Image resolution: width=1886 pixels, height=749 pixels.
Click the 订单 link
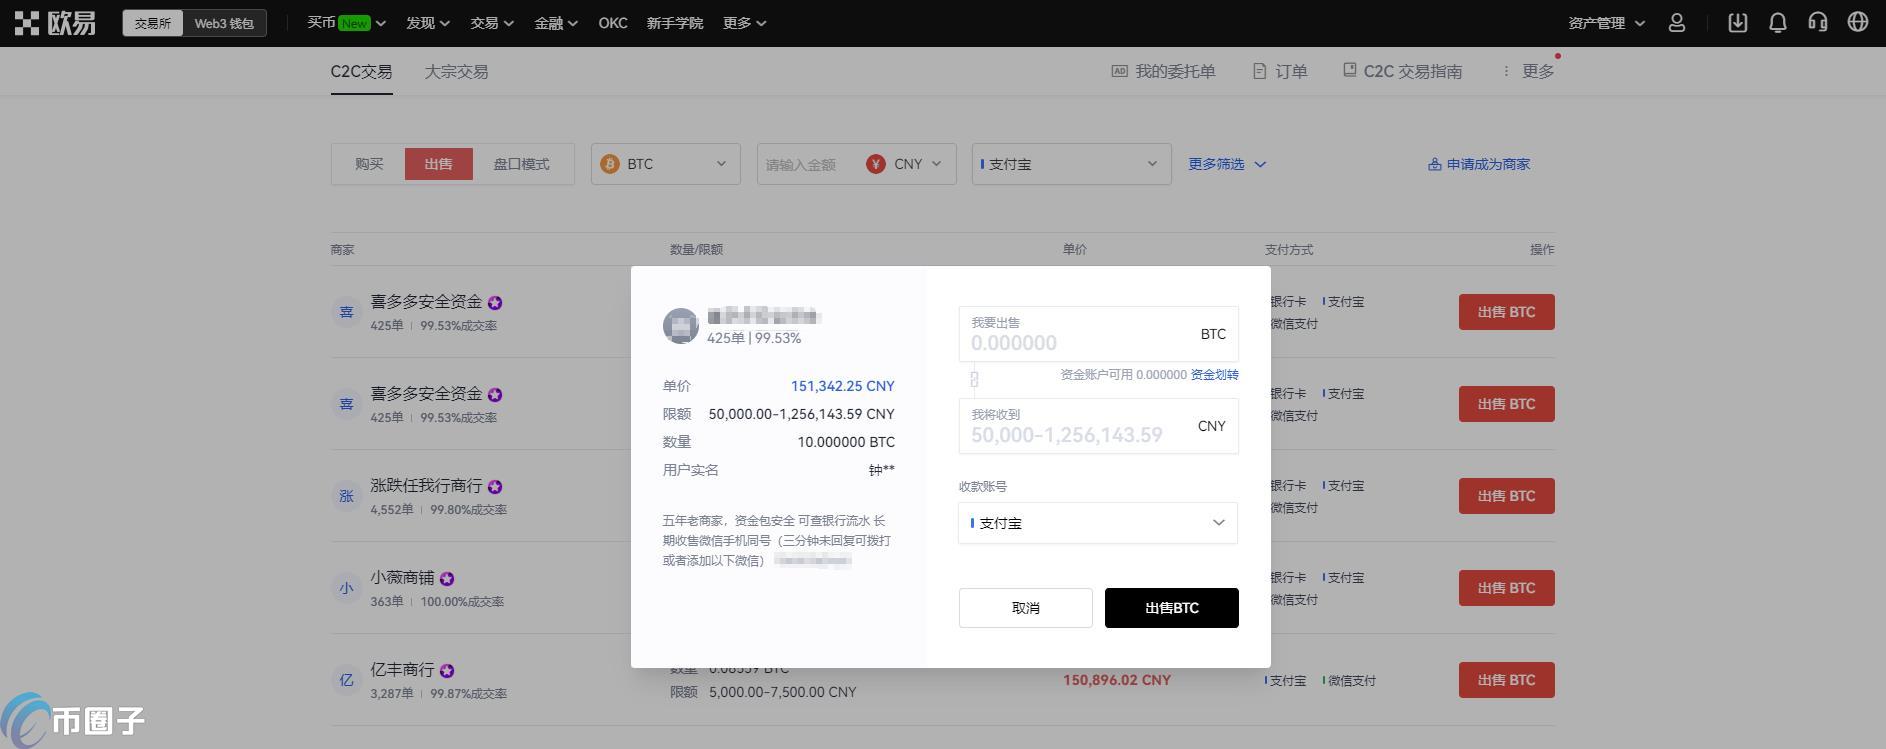[1280, 71]
